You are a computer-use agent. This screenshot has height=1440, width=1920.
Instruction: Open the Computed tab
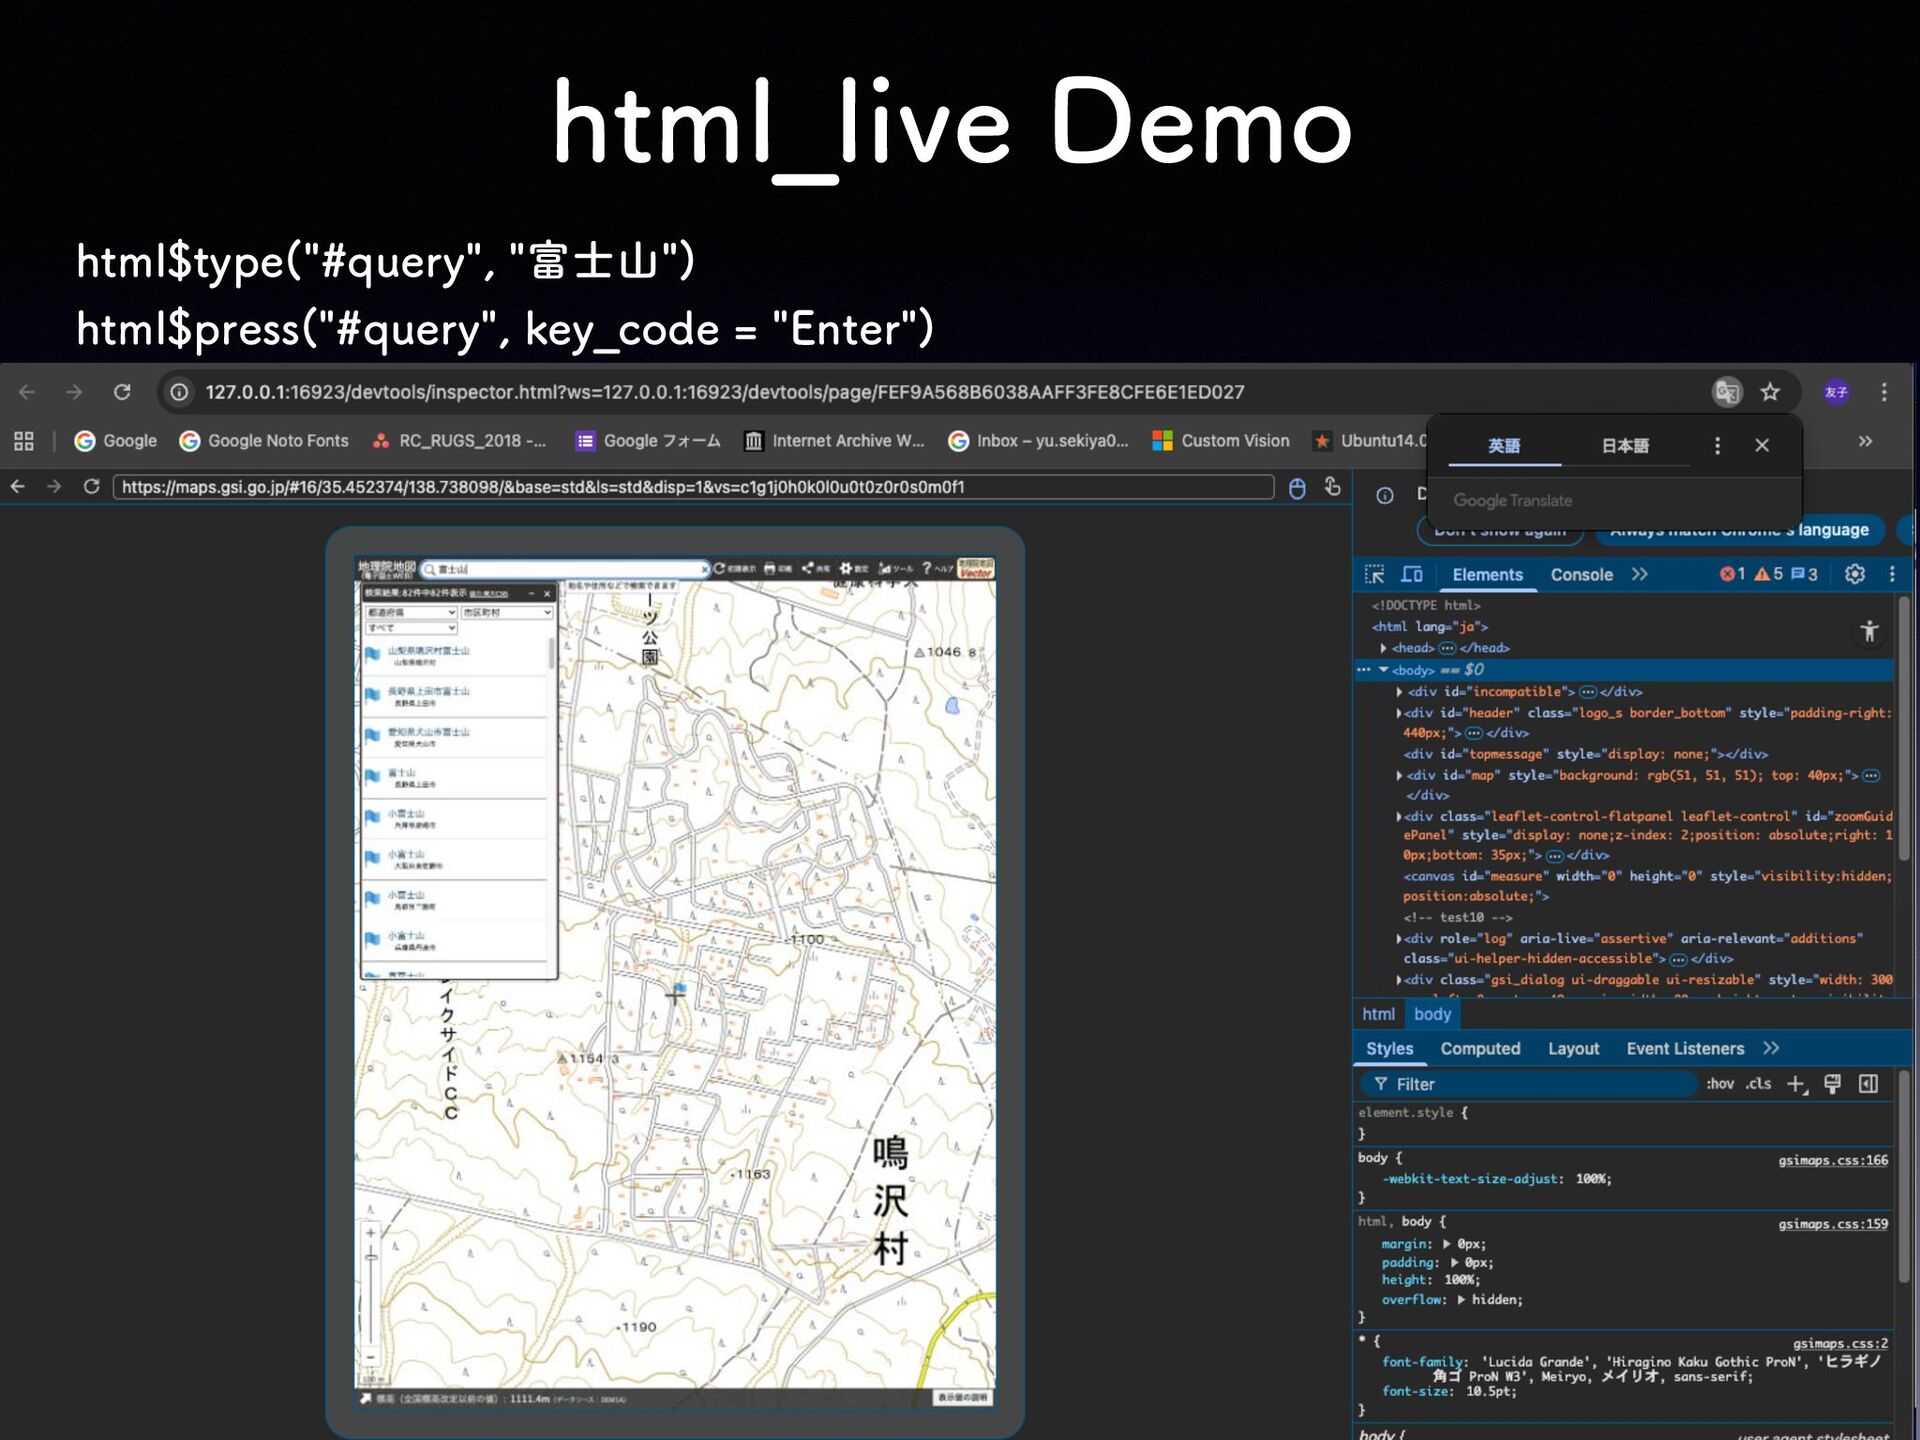pos(1480,1049)
